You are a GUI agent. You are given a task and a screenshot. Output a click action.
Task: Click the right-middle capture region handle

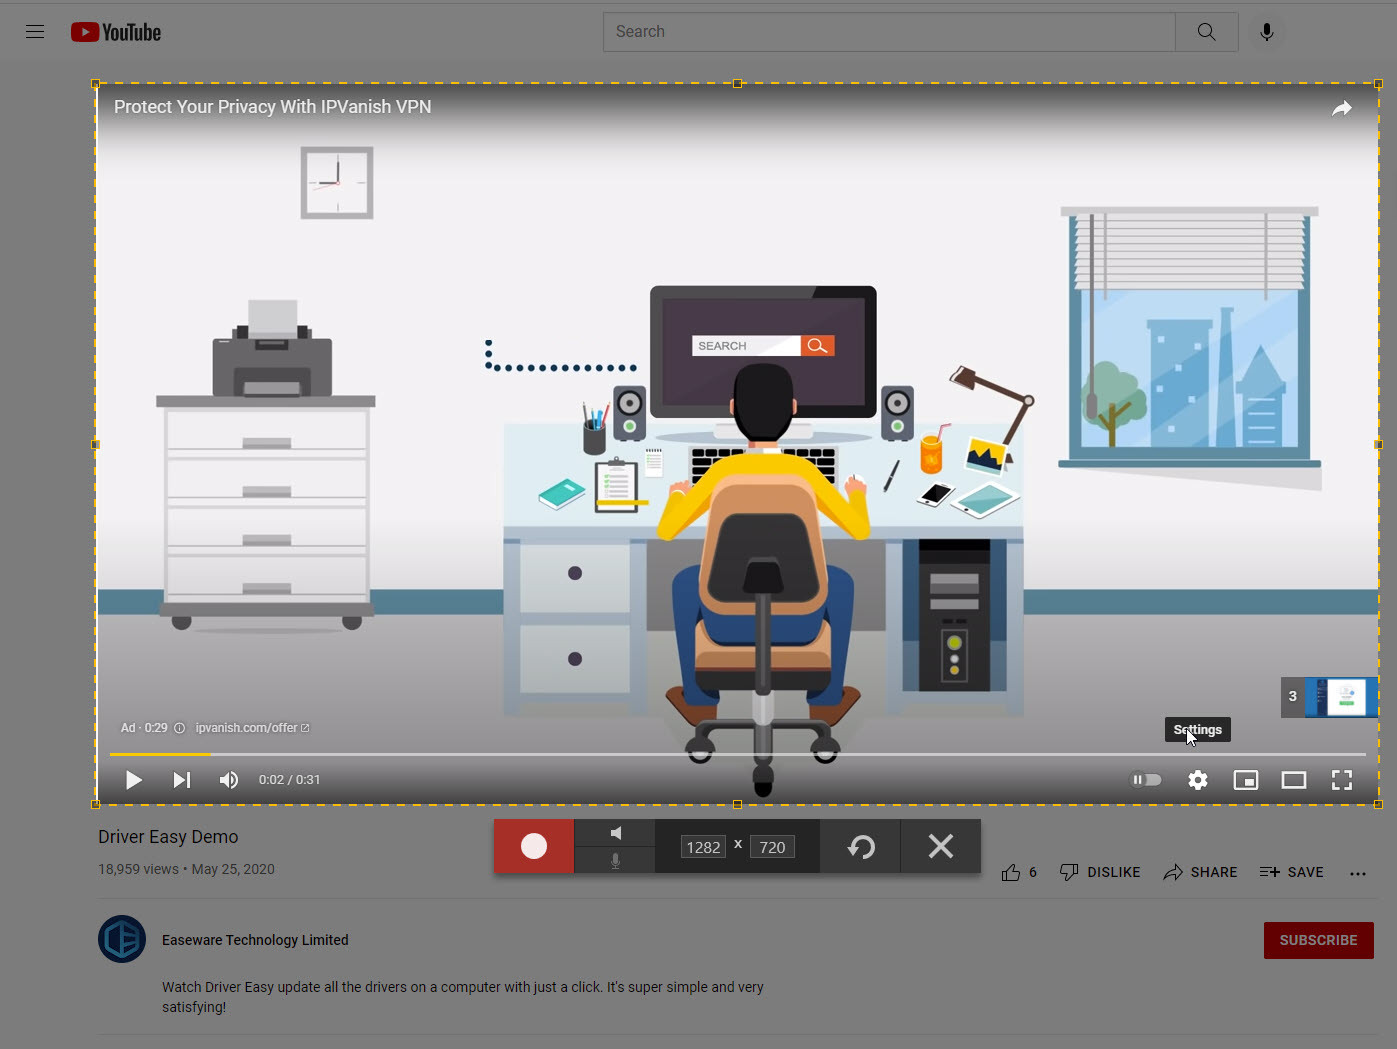1378,444
